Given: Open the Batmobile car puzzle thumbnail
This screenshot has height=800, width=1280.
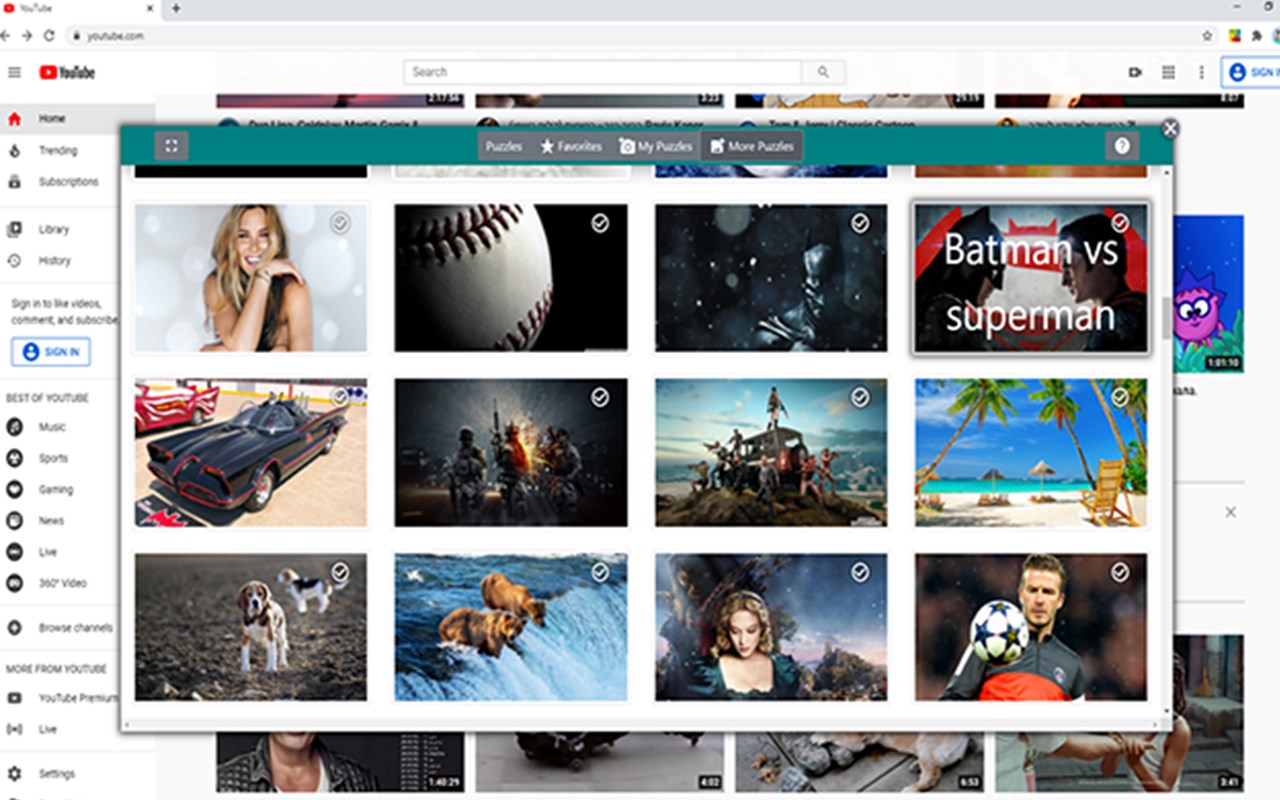Looking at the screenshot, I should tap(251, 452).
